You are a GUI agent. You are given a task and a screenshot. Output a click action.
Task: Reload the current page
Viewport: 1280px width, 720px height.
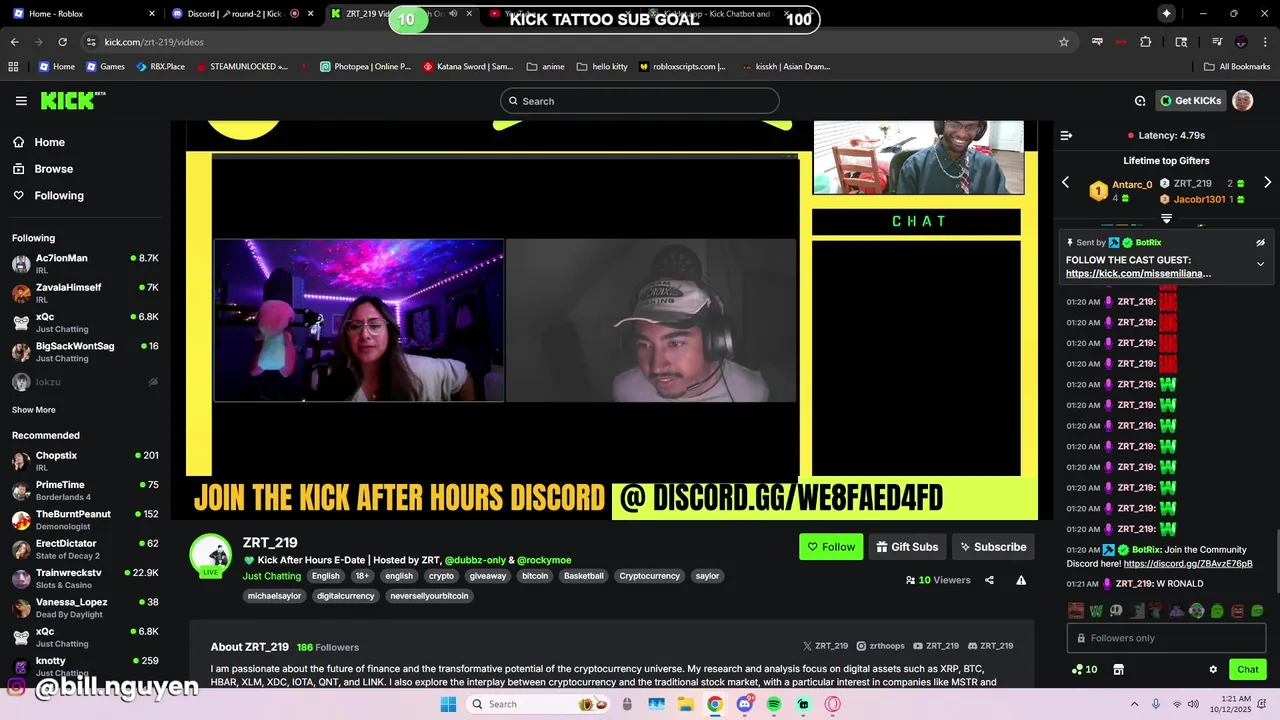(62, 42)
